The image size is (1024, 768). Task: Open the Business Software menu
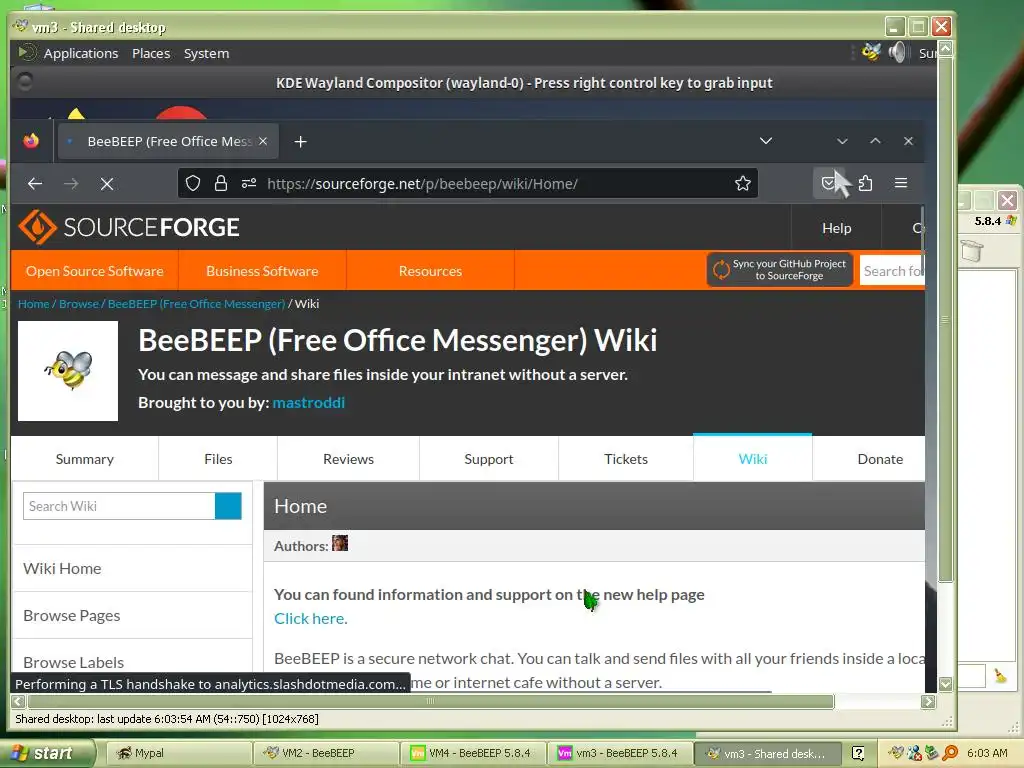pyautogui.click(x=262, y=271)
